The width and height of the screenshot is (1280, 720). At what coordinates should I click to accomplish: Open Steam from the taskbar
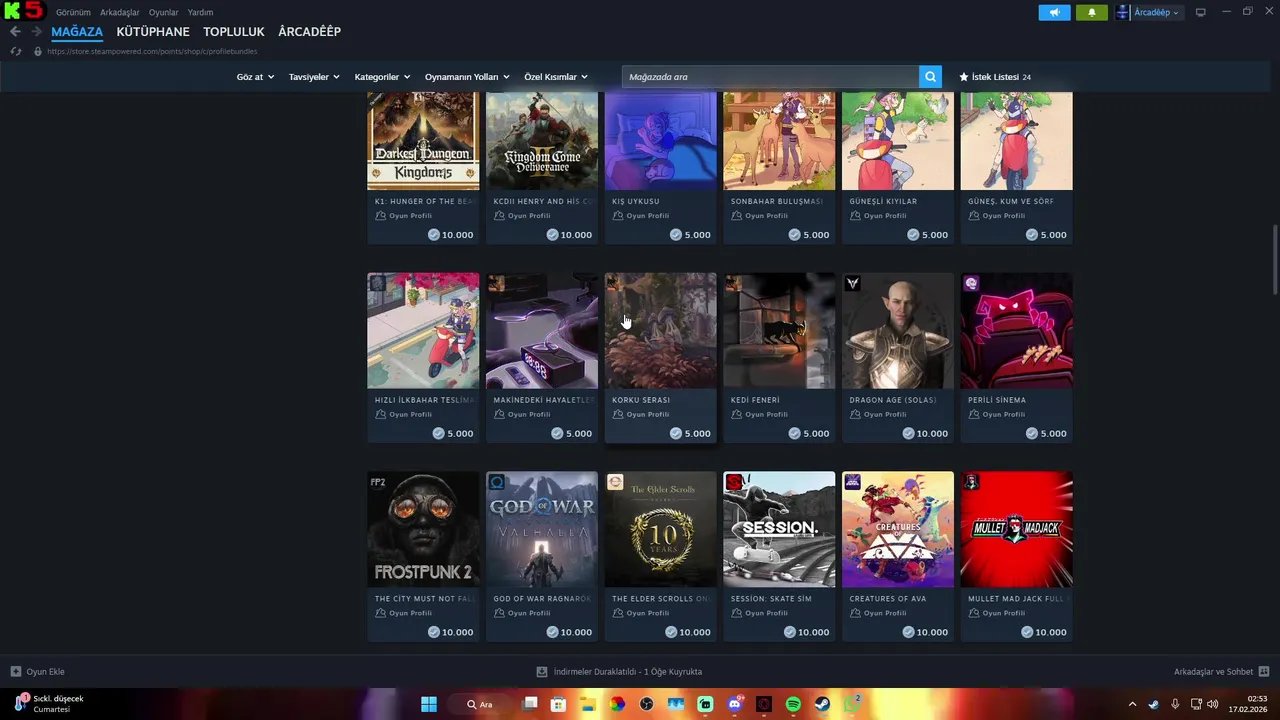click(822, 704)
